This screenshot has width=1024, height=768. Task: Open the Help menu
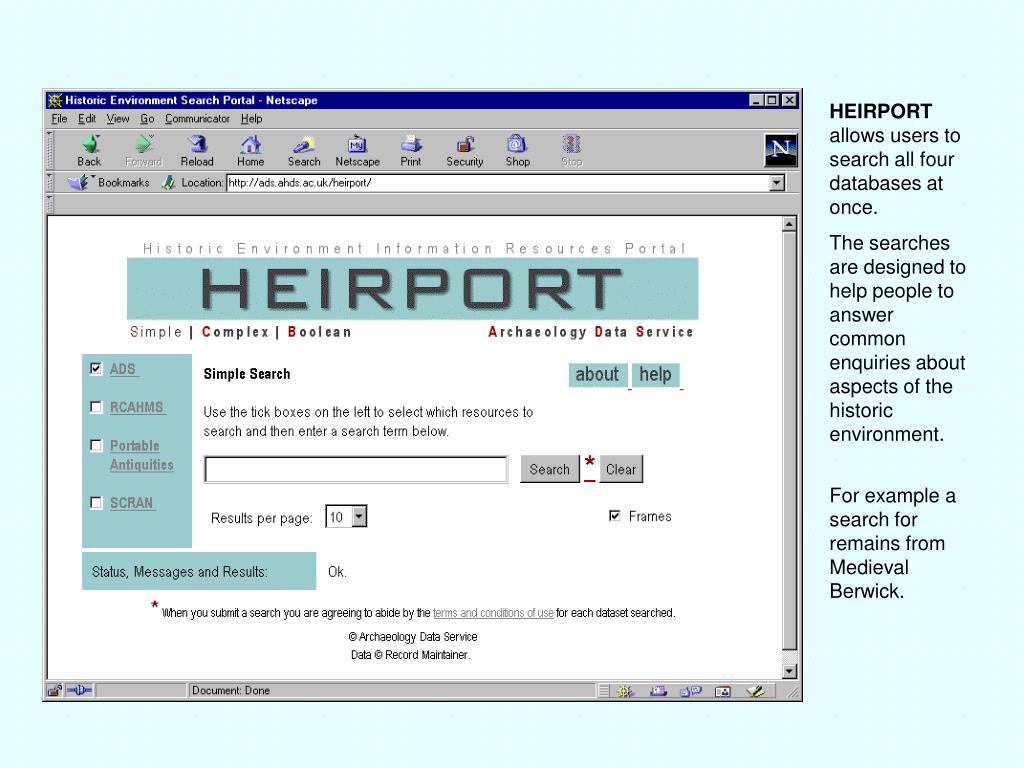pos(251,119)
